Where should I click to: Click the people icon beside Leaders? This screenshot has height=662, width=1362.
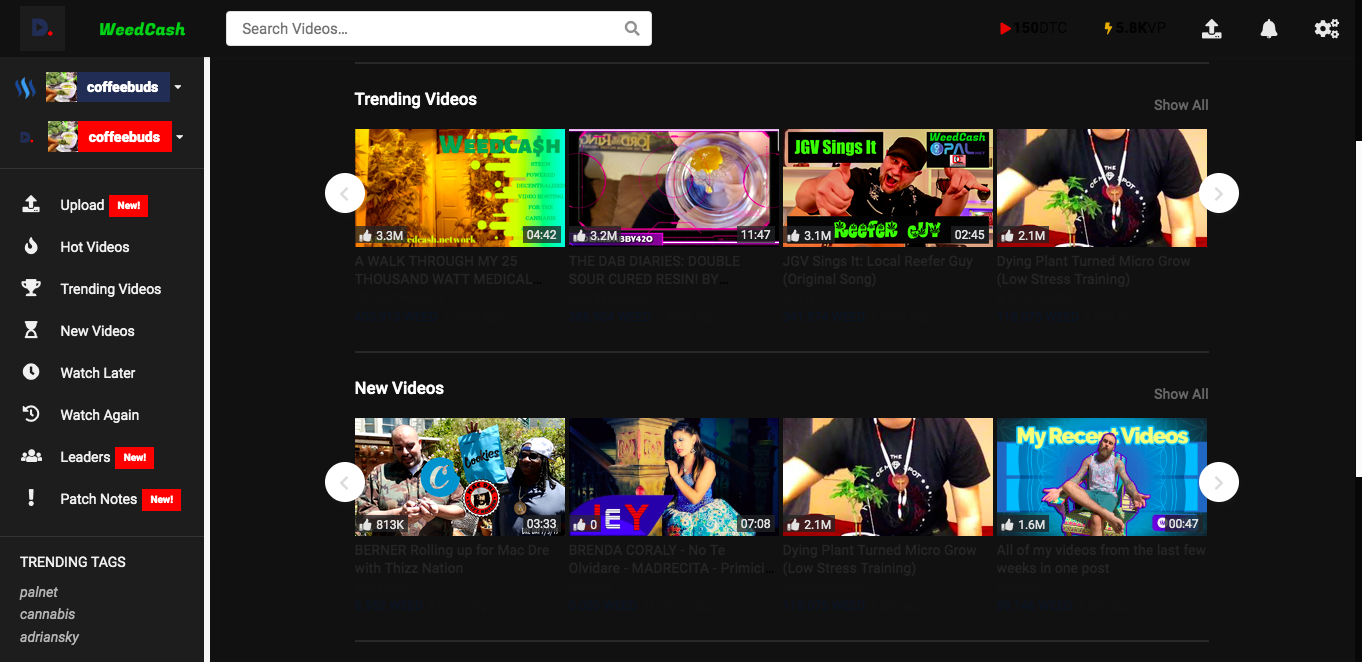(31, 456)
